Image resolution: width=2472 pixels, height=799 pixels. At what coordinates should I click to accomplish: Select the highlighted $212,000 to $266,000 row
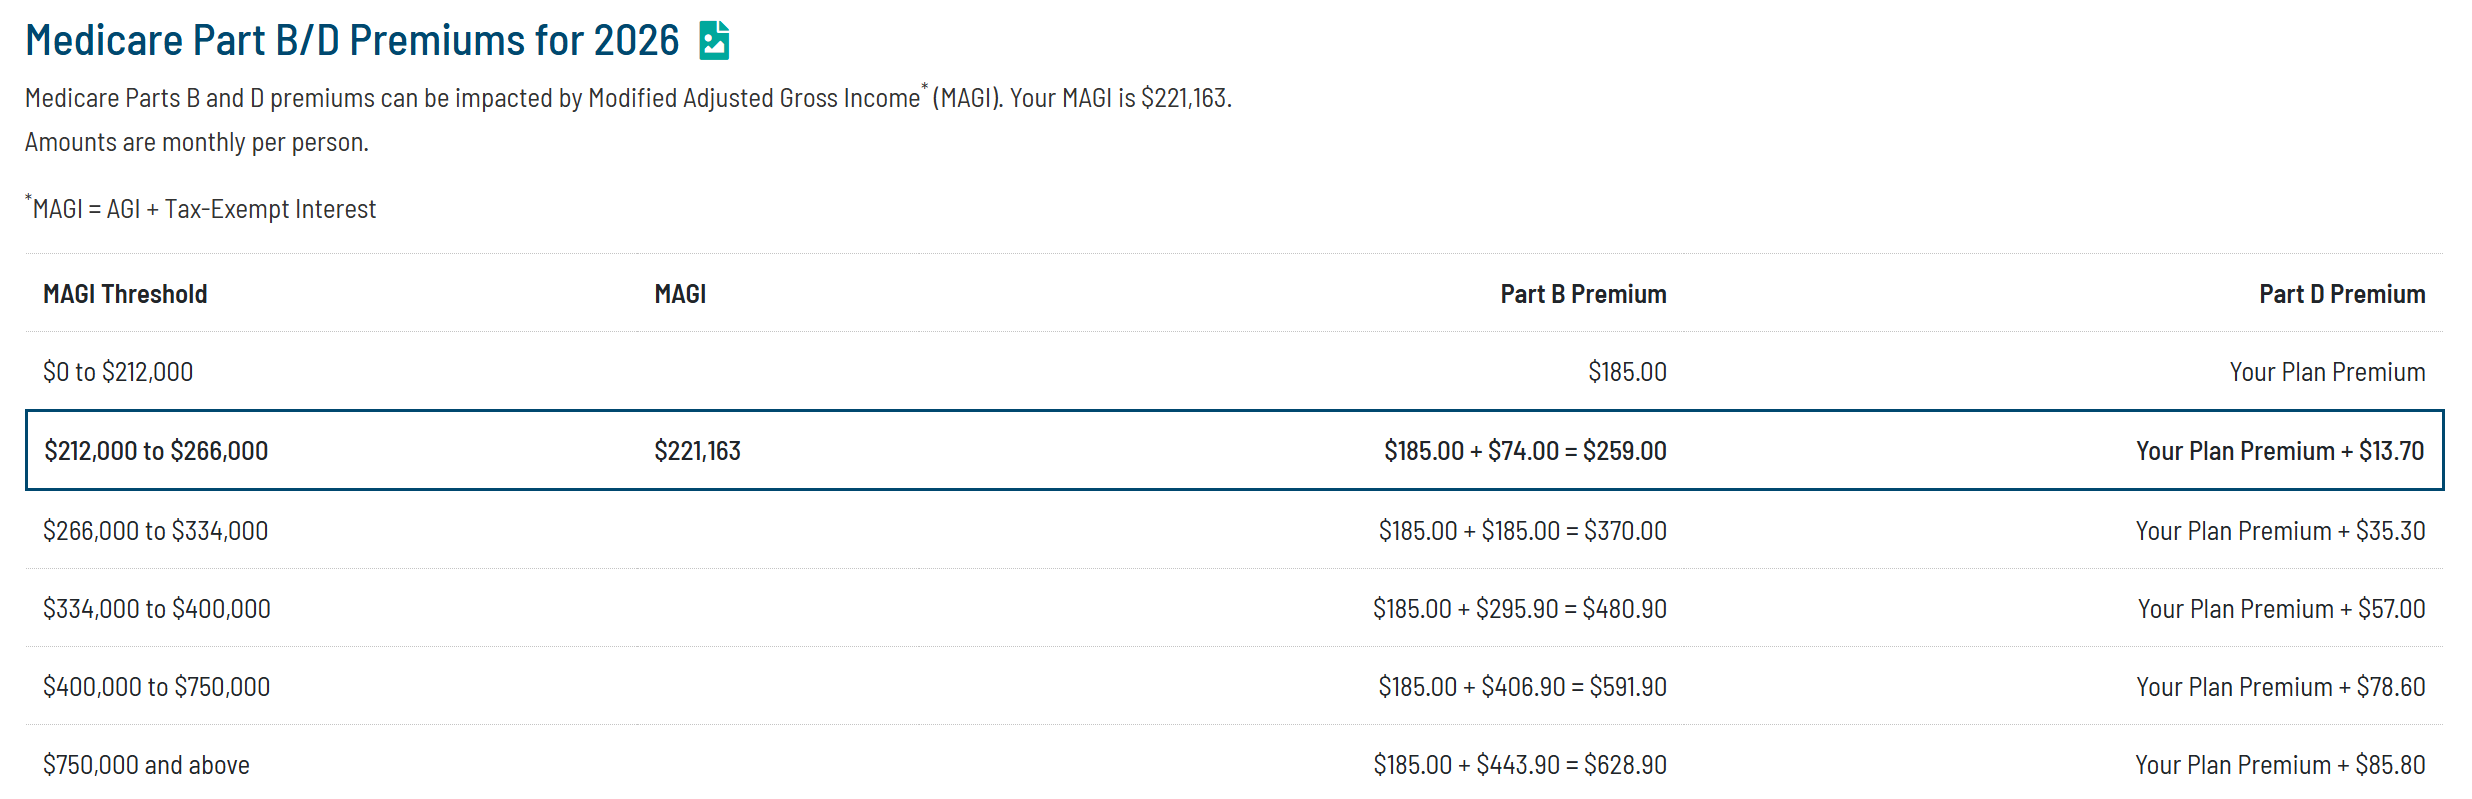pos(1234,450)
